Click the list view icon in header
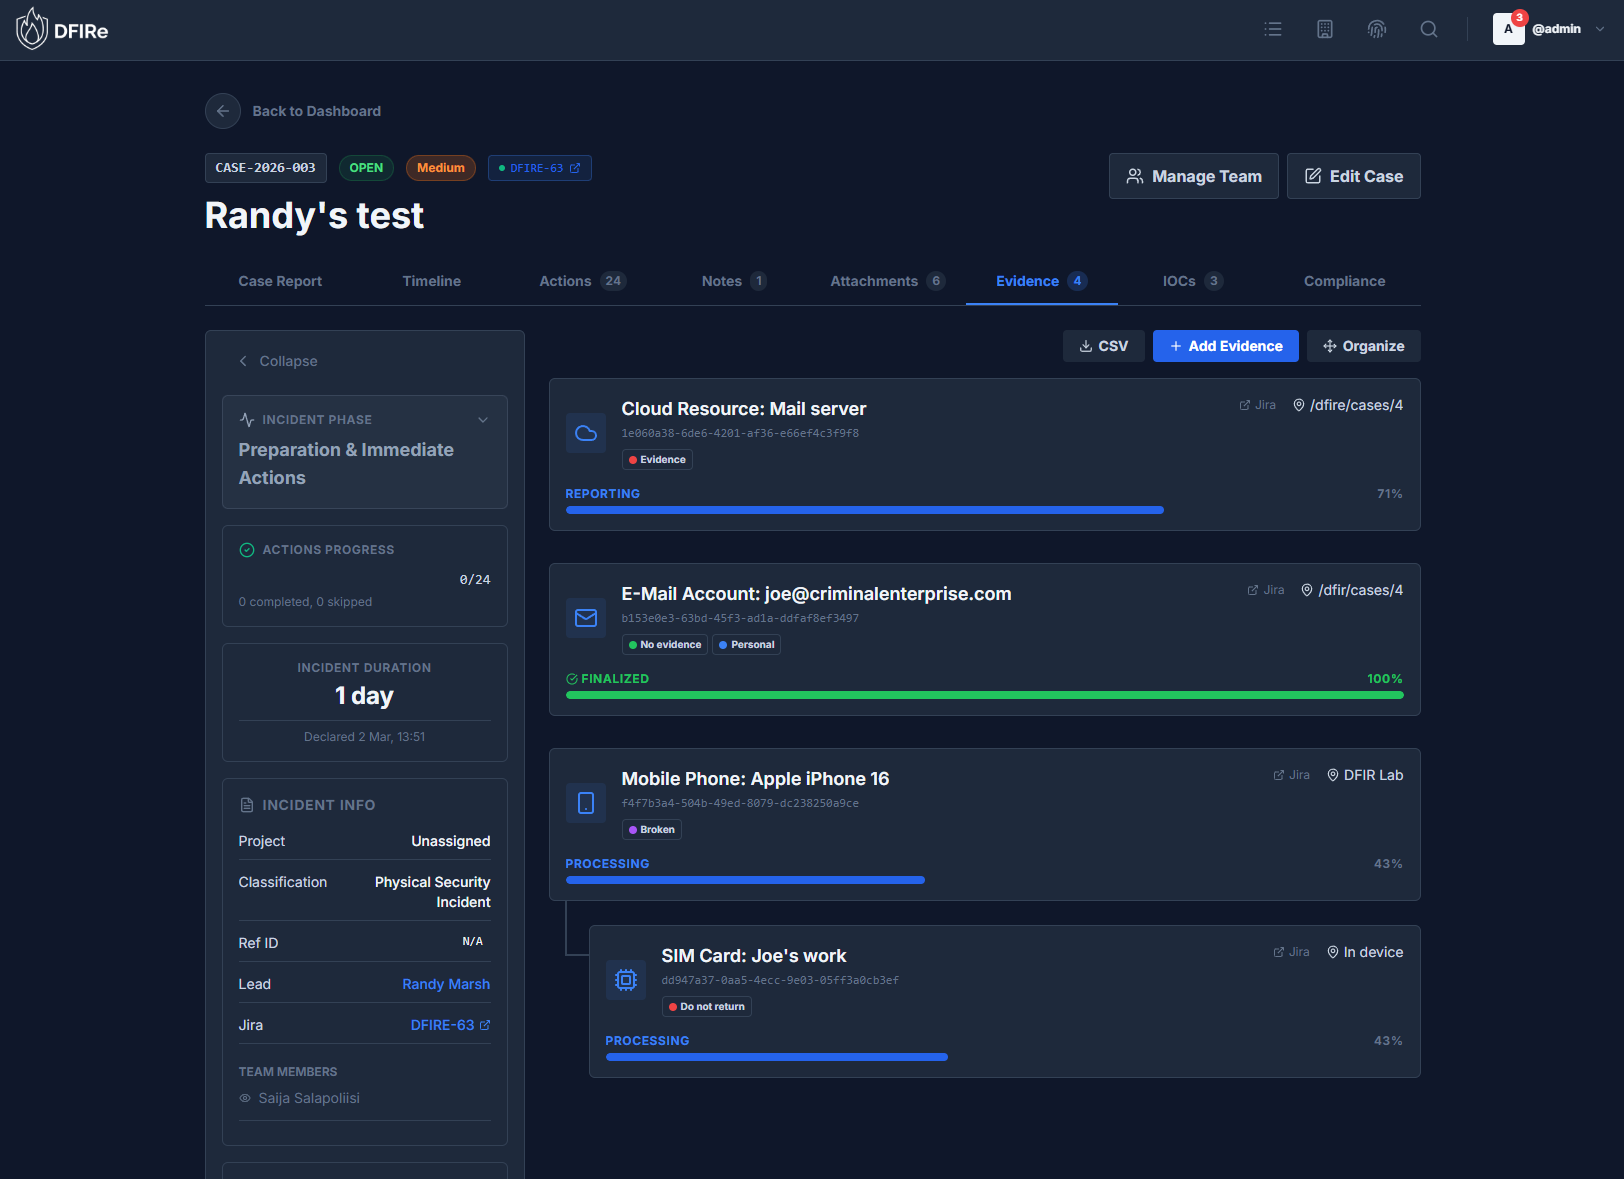Viewport: 1624px width, 1179px height. coord(1273,29)
